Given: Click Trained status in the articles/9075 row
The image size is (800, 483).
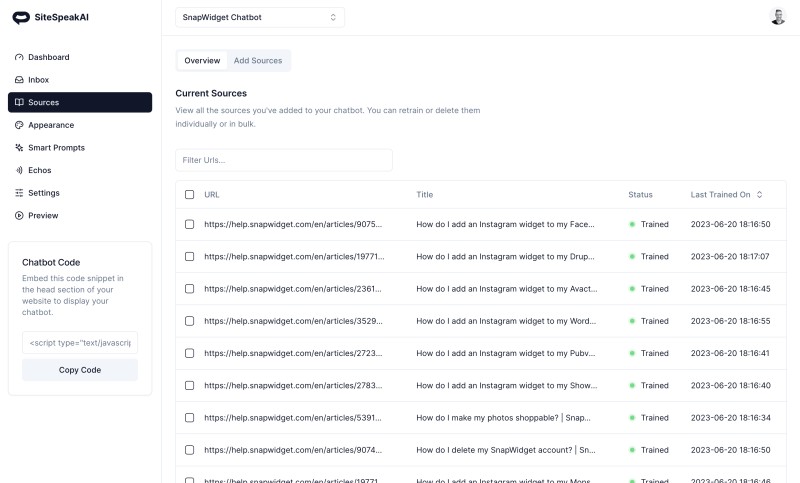Looking at the screenshot, I should pos(649,224).
